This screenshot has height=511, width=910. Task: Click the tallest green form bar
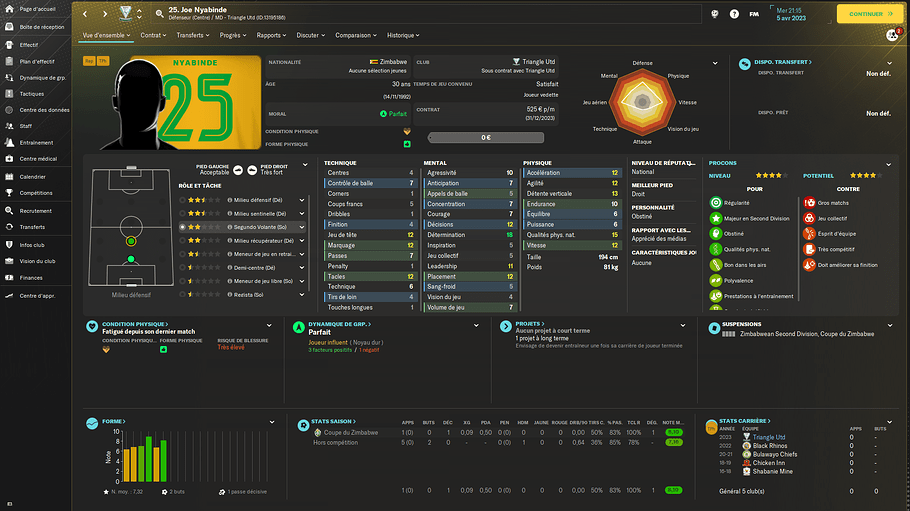pyautogui.click(x=149, y=459)
